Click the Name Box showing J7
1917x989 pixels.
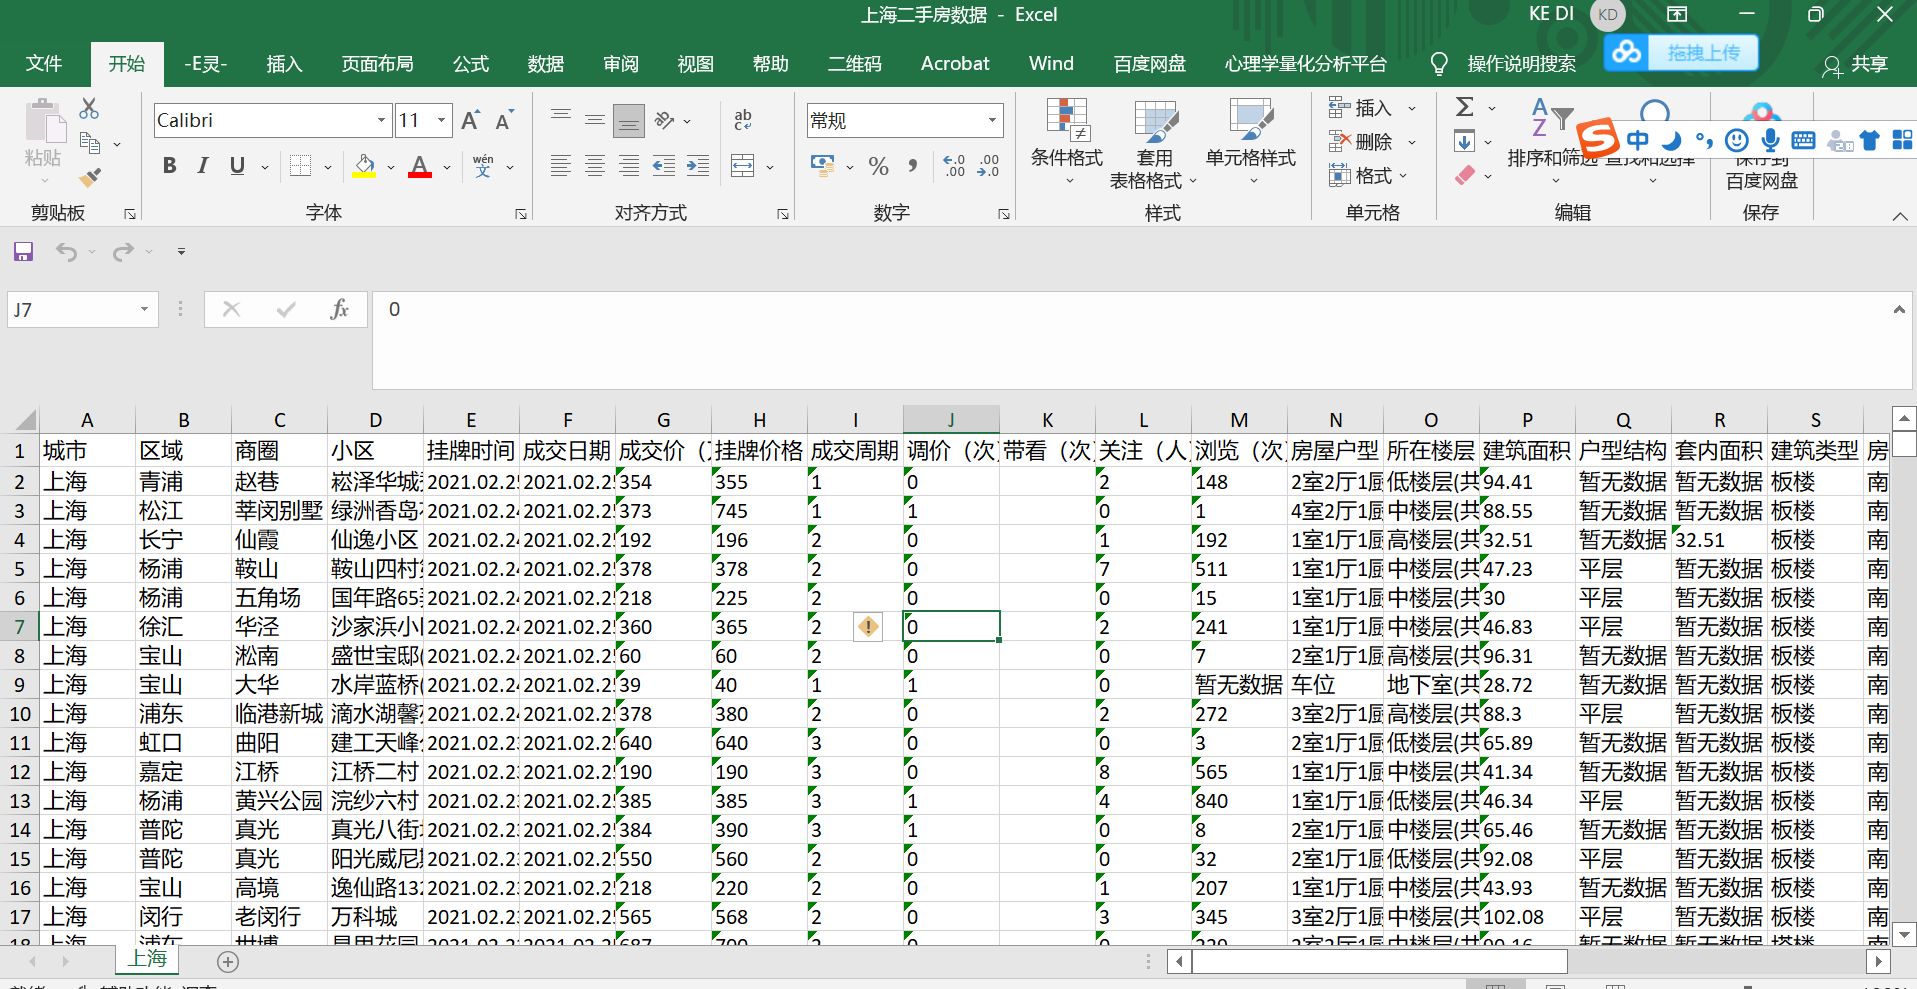(x=70, y=310)
